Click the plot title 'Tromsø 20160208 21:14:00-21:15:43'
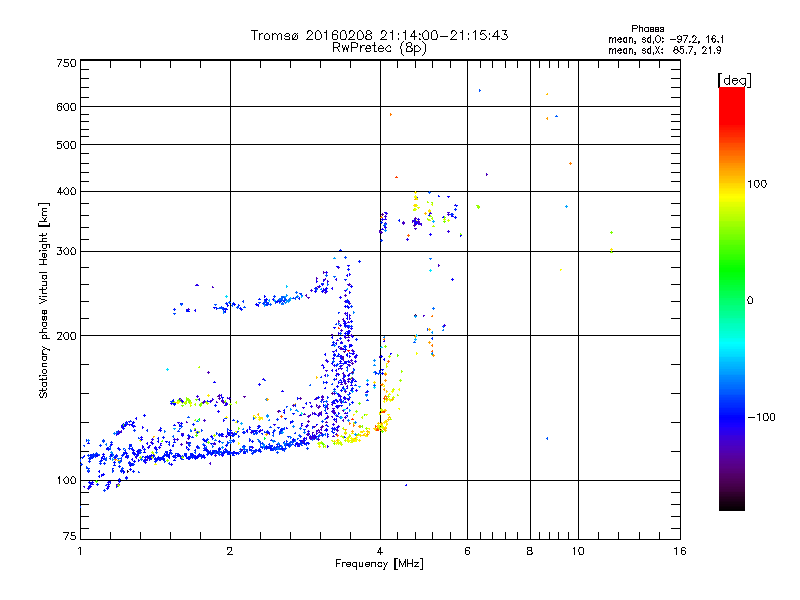Screen dimensions: 800x600 click(x=379, y=35)
